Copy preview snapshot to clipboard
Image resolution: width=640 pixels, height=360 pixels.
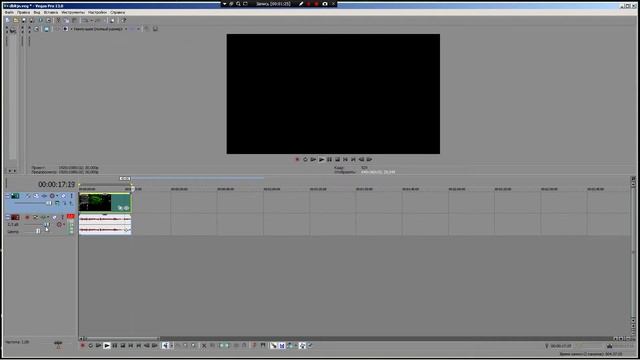coord(146,29)
